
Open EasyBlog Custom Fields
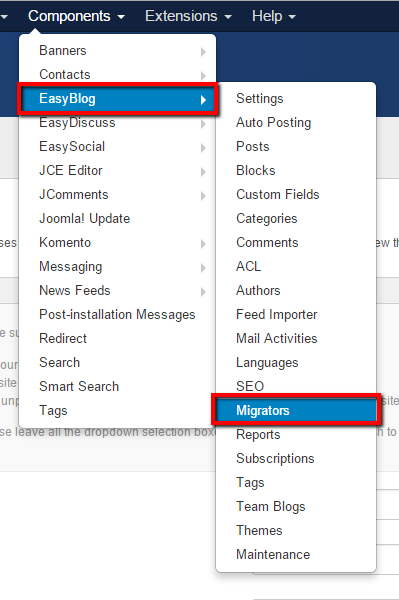(x=296, y=195)
